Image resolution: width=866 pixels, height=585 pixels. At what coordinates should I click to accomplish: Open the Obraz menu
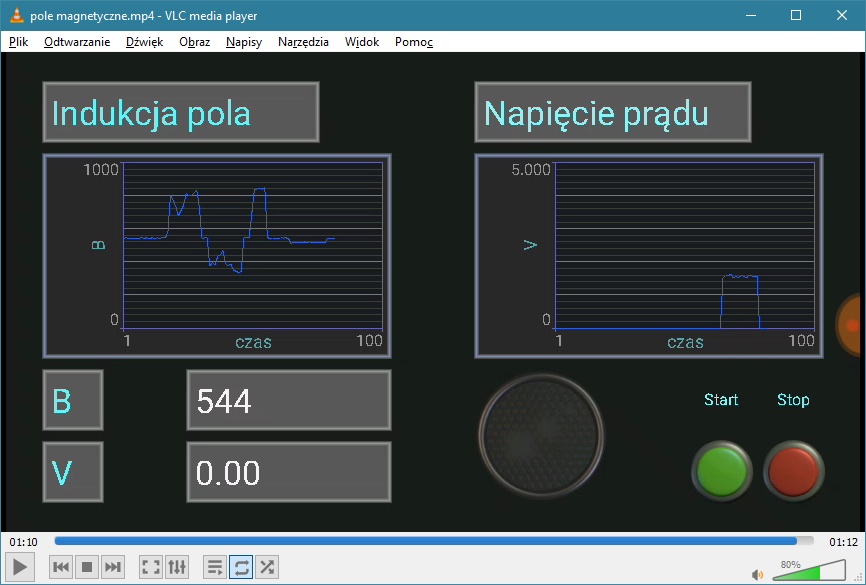pos(194,42)
